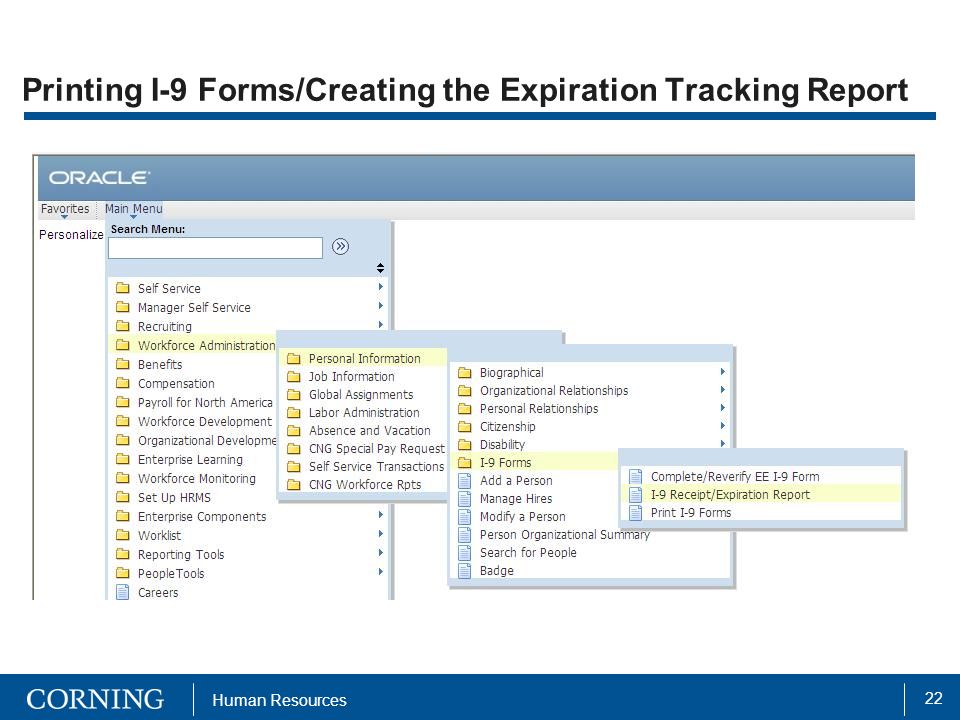Select CNG Special Pay Request entry
The image size is (960, 720).
point(377,448)
